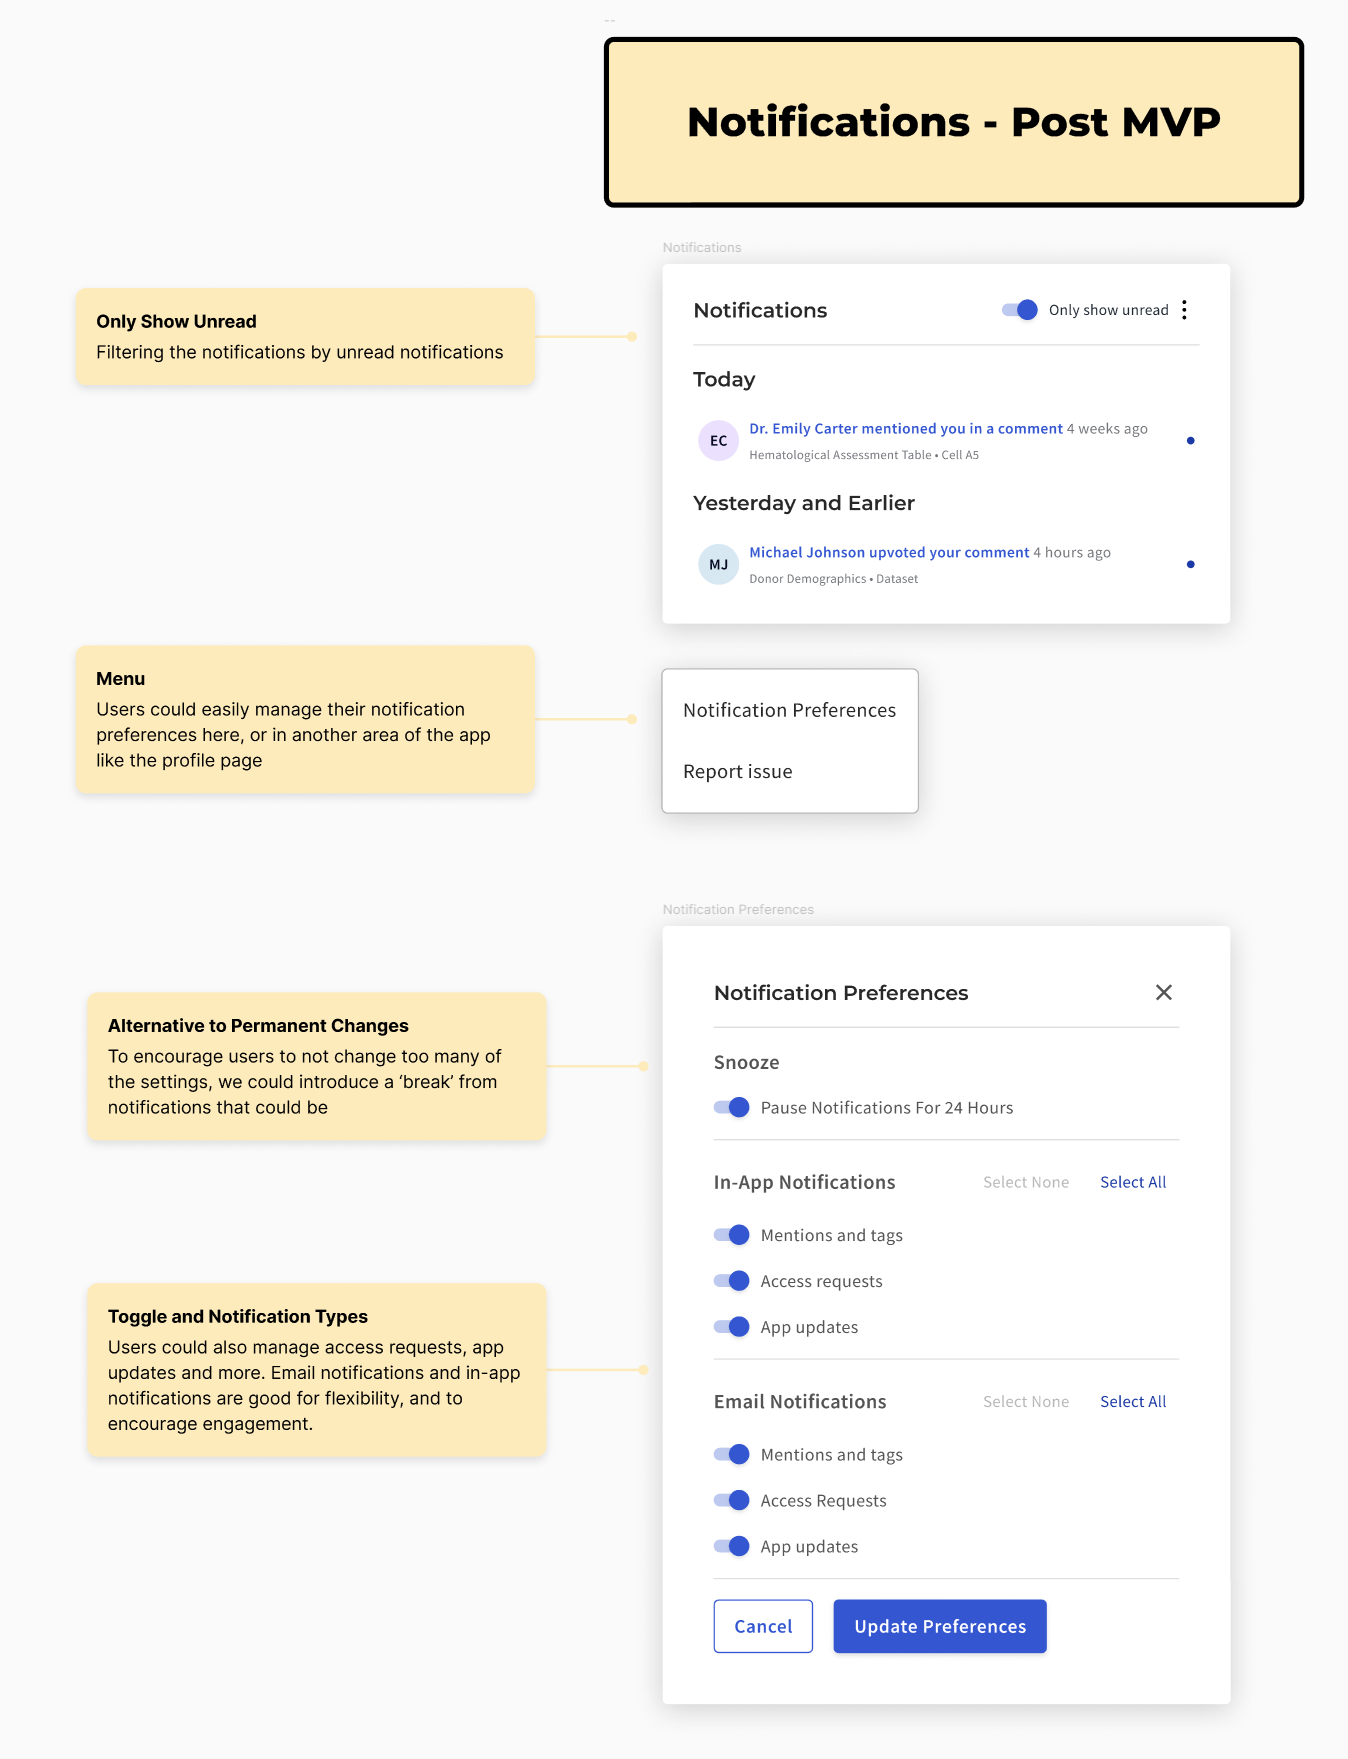Click unread dot on Michael Johnson notification
The height and width of the screenshot is (1759, 1348).
click(x=1190, y=565)
